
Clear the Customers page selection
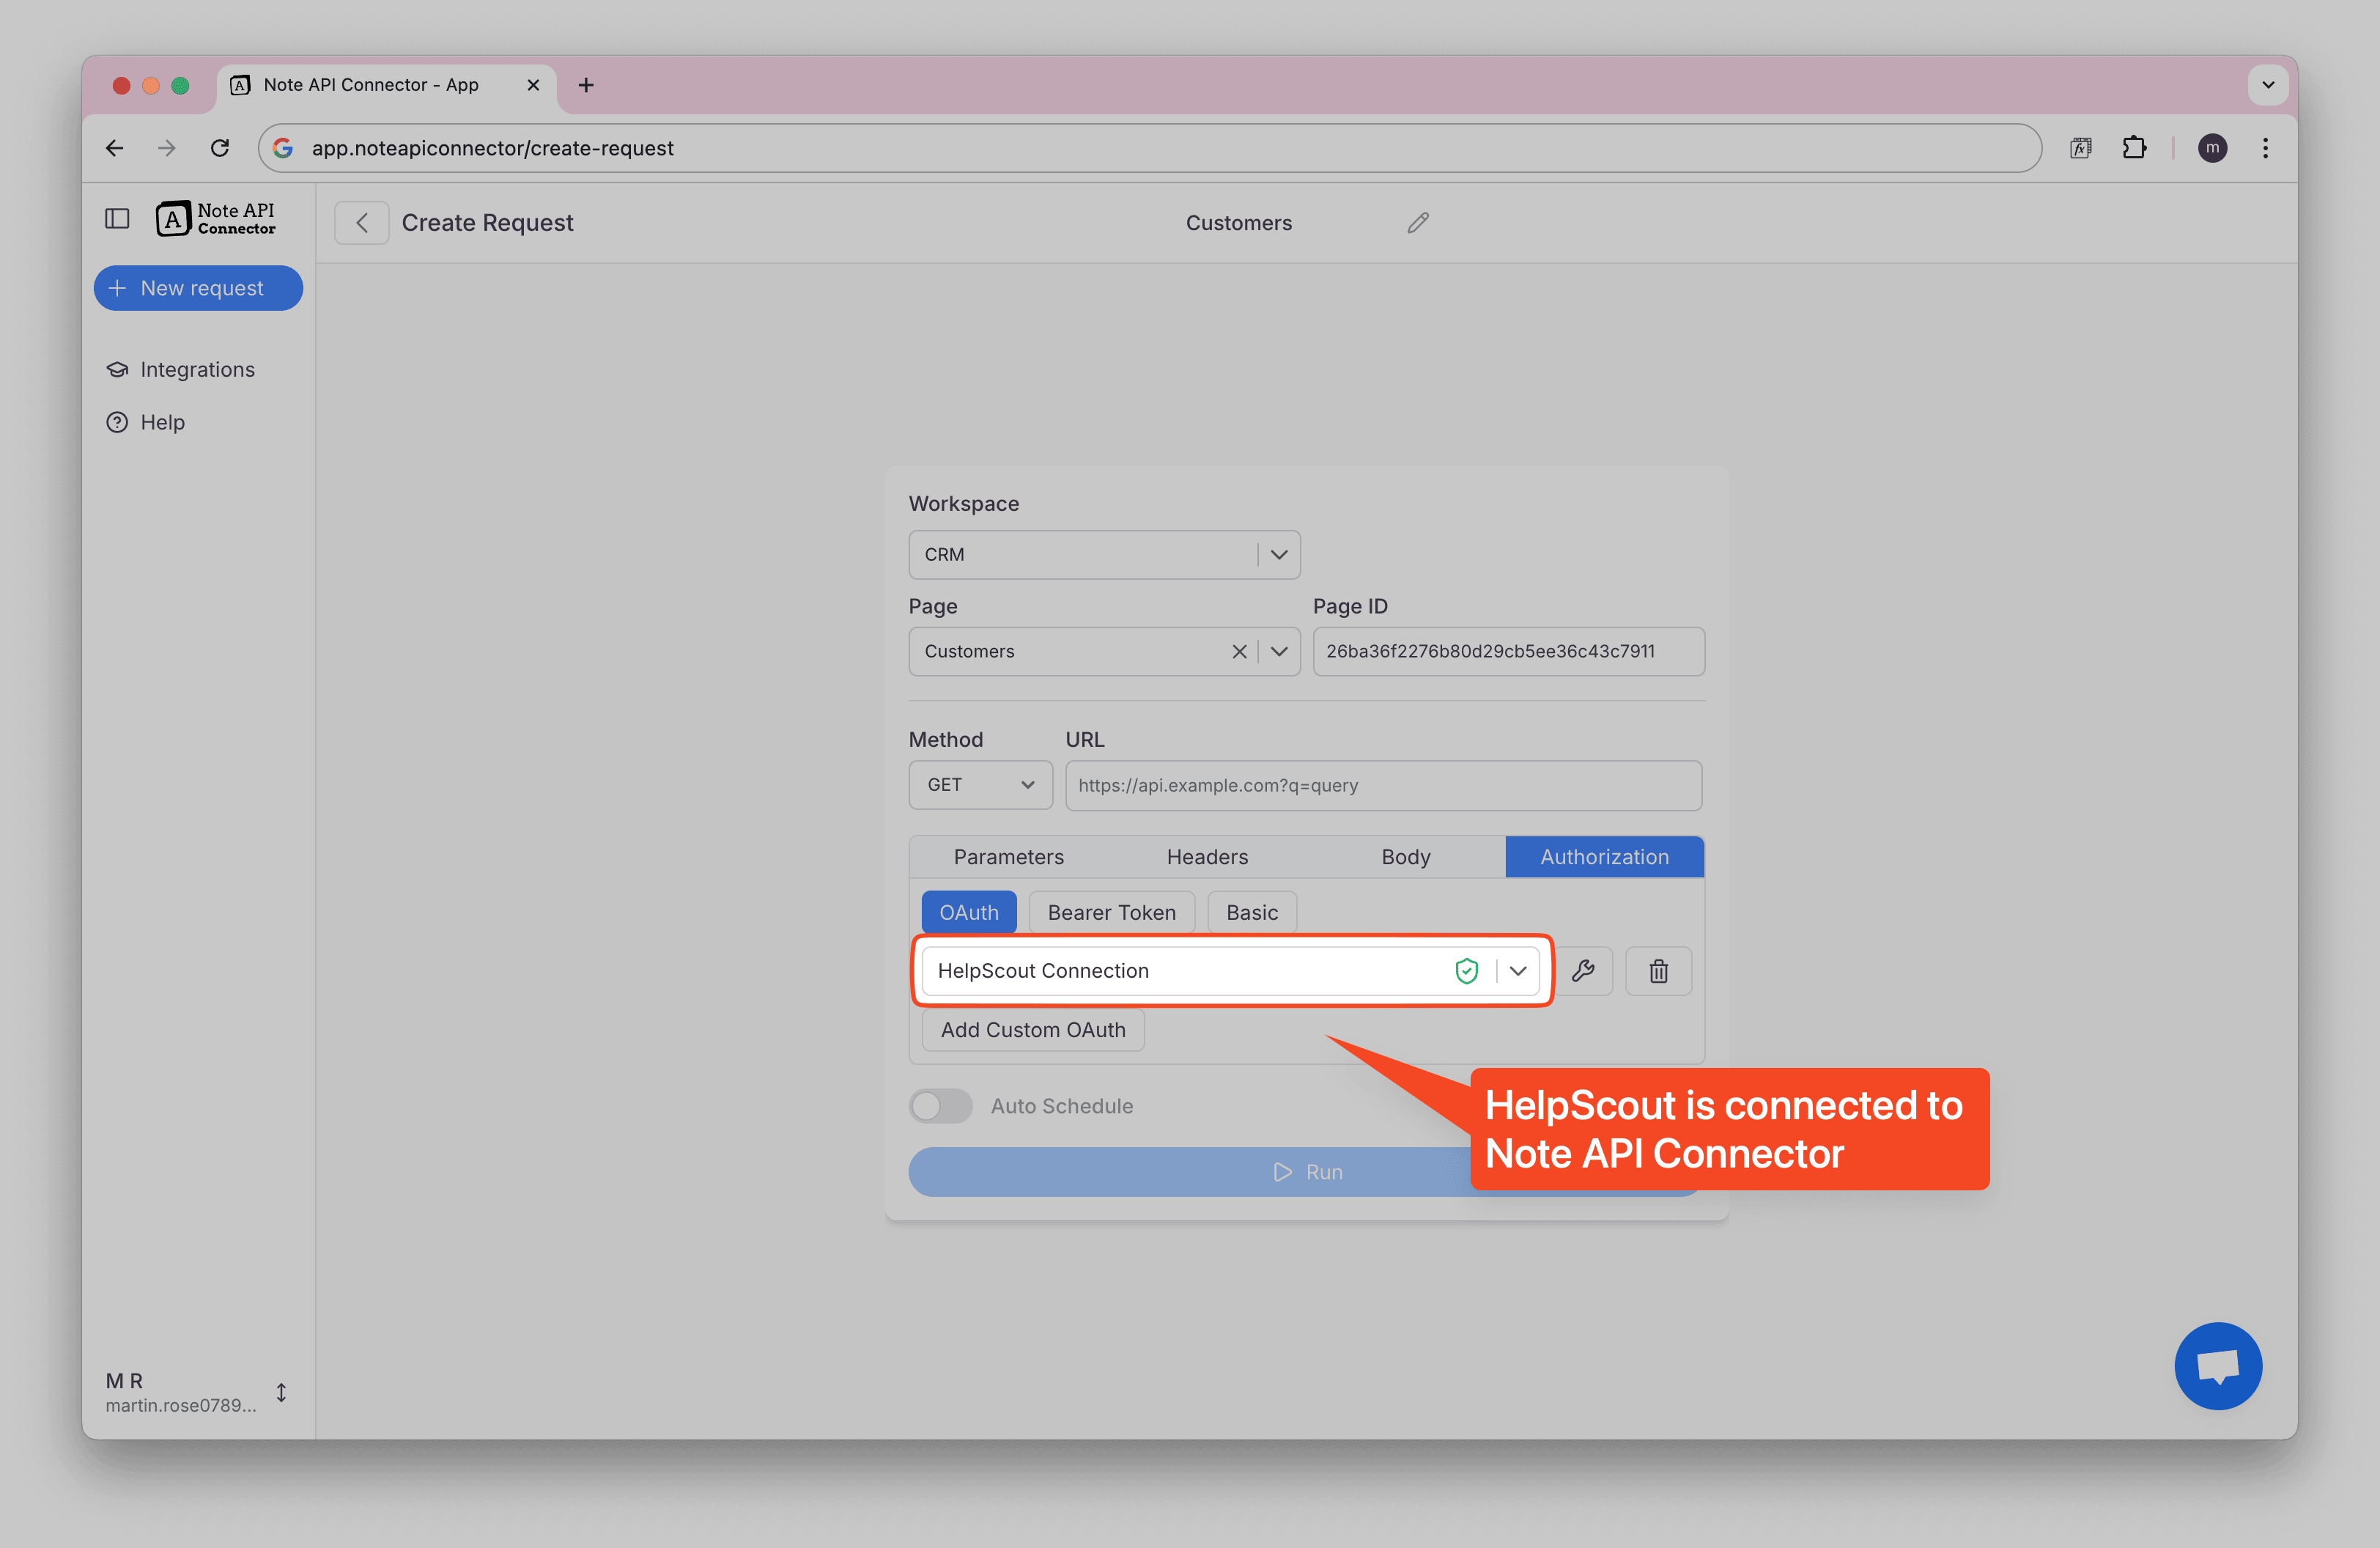point(1239,652)
